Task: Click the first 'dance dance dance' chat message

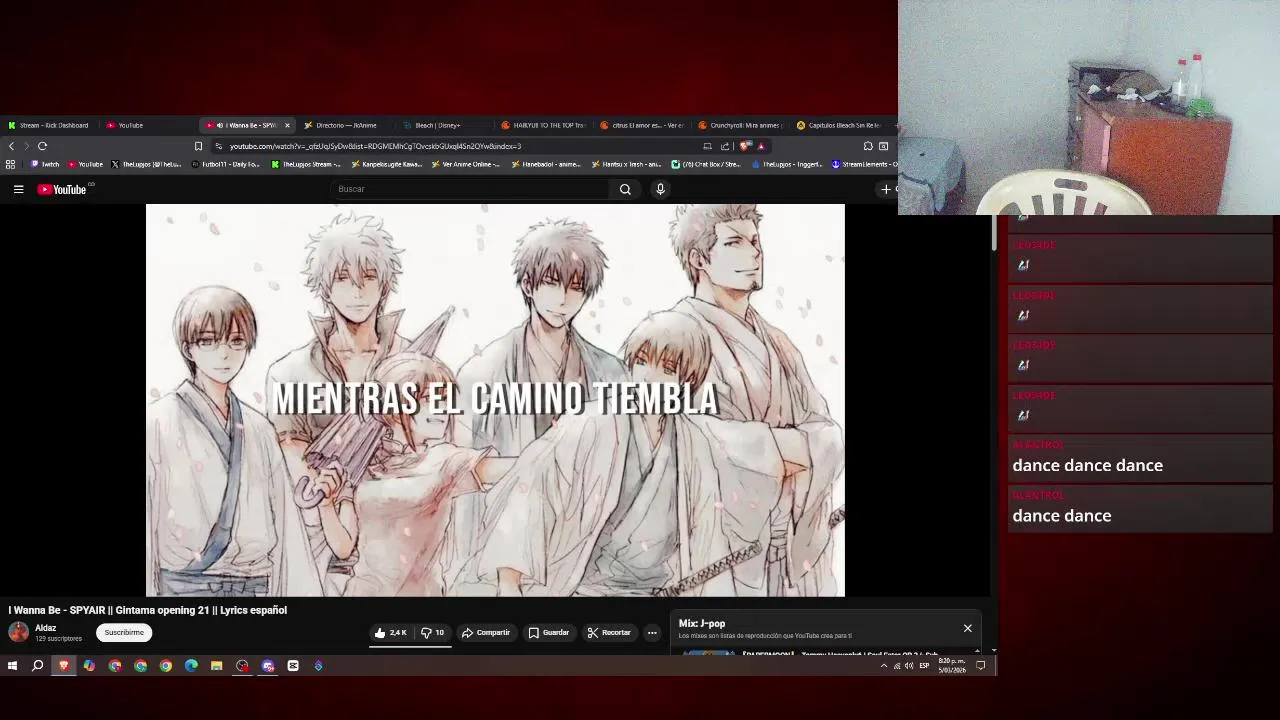Action: [1087, 465]
